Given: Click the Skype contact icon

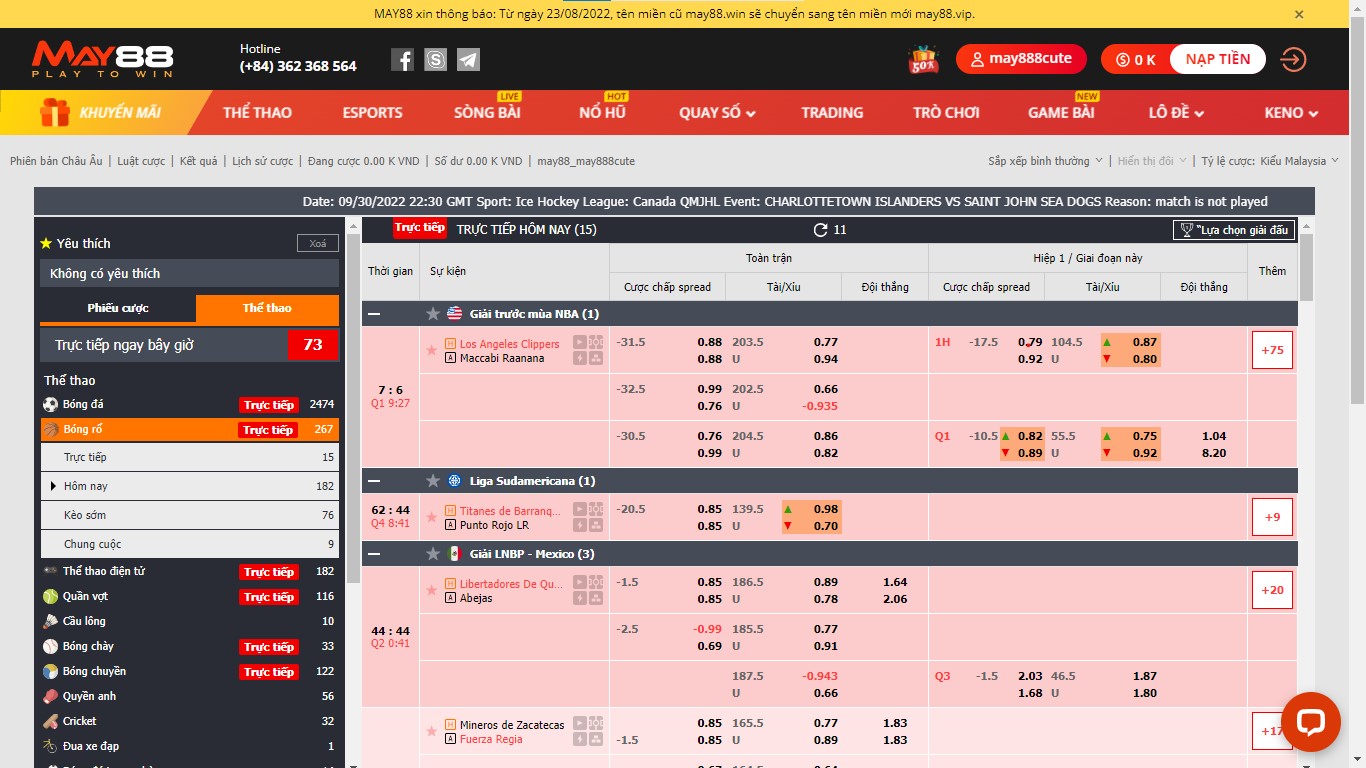Looking at the screenshot, I should (x=435, y=60).
